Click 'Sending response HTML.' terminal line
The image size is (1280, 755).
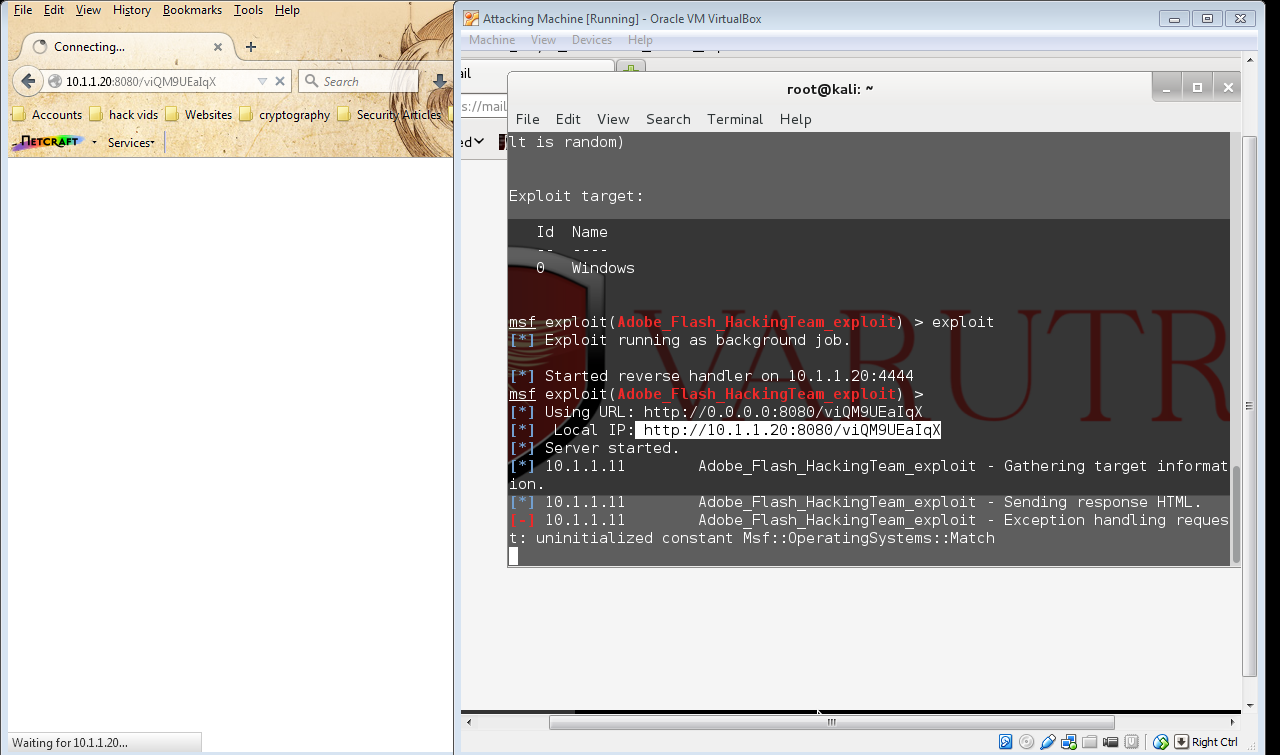1103,502
